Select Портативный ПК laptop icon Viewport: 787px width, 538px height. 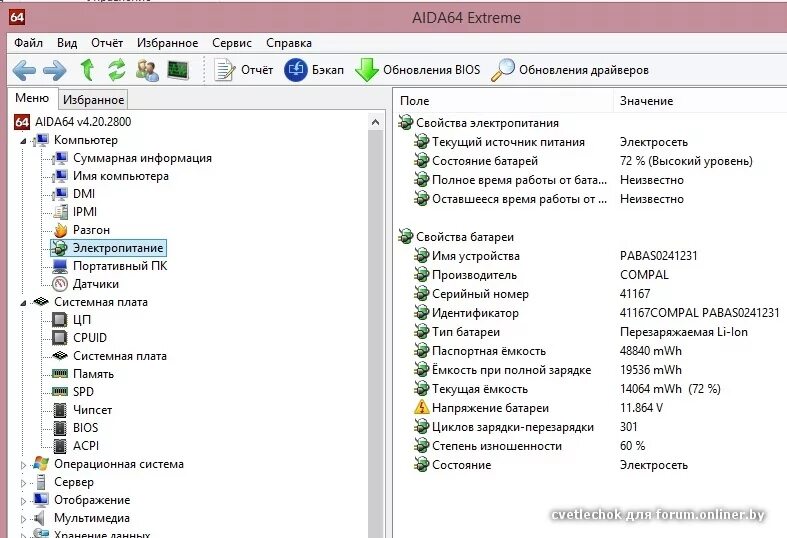tap(60, 266)
